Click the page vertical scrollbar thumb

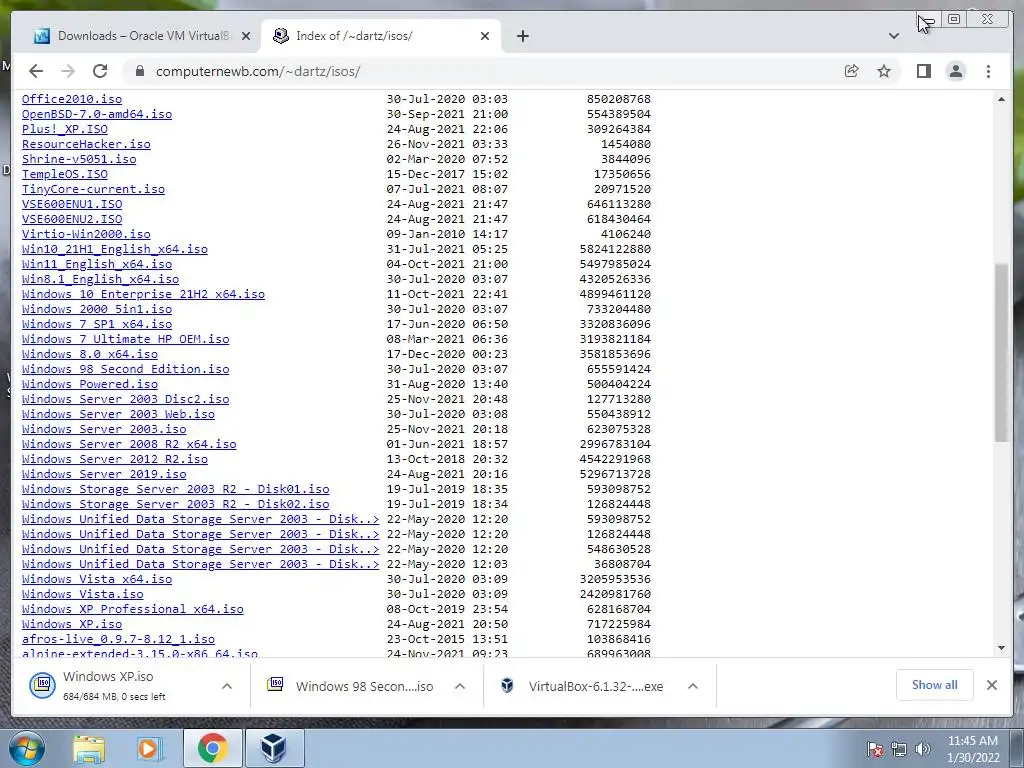(x=1001, y=353)
